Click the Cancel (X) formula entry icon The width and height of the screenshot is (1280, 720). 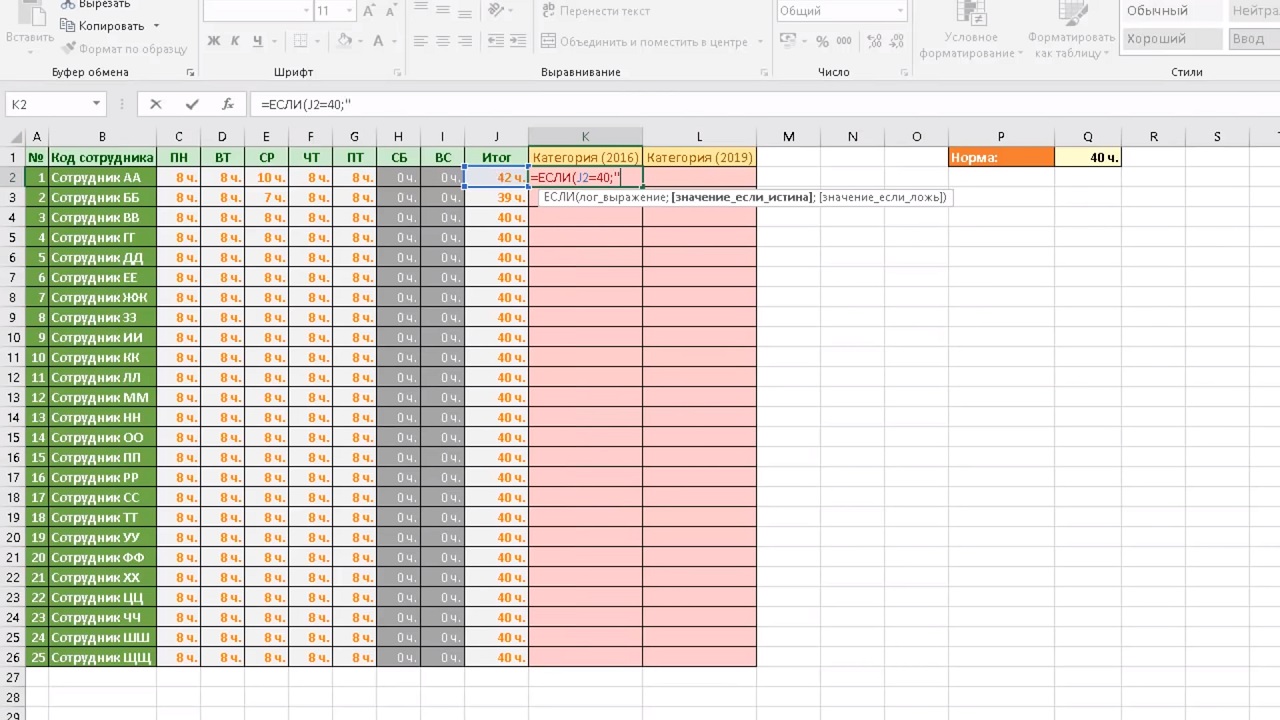coord(155,104)
